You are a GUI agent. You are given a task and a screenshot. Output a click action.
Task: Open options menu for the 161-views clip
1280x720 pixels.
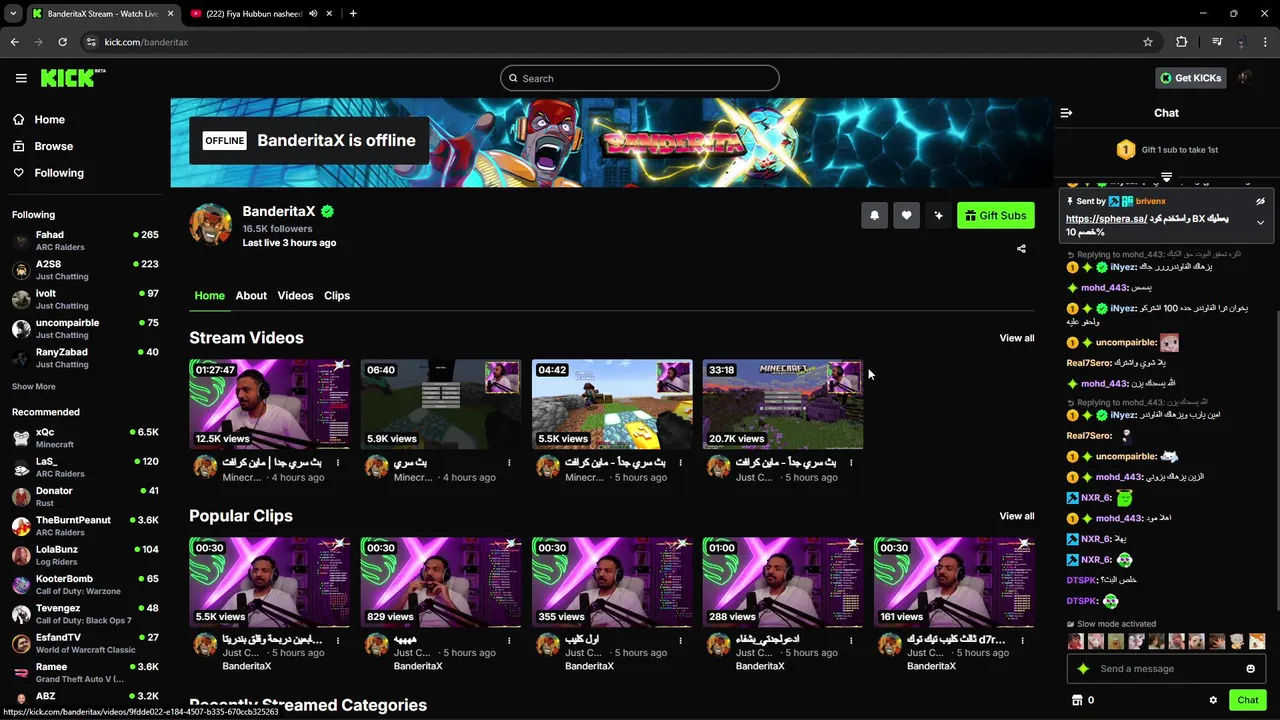1022,640
